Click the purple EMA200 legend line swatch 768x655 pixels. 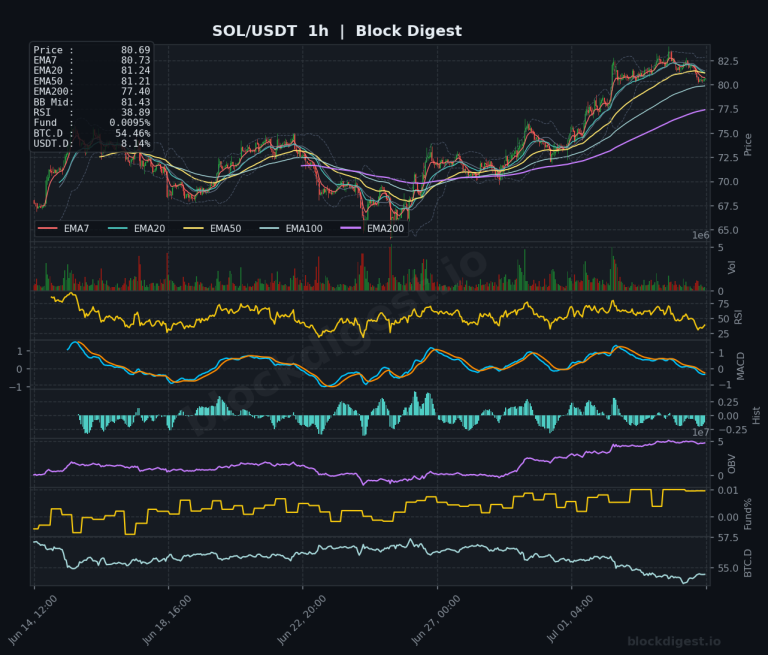click(351, 228)
